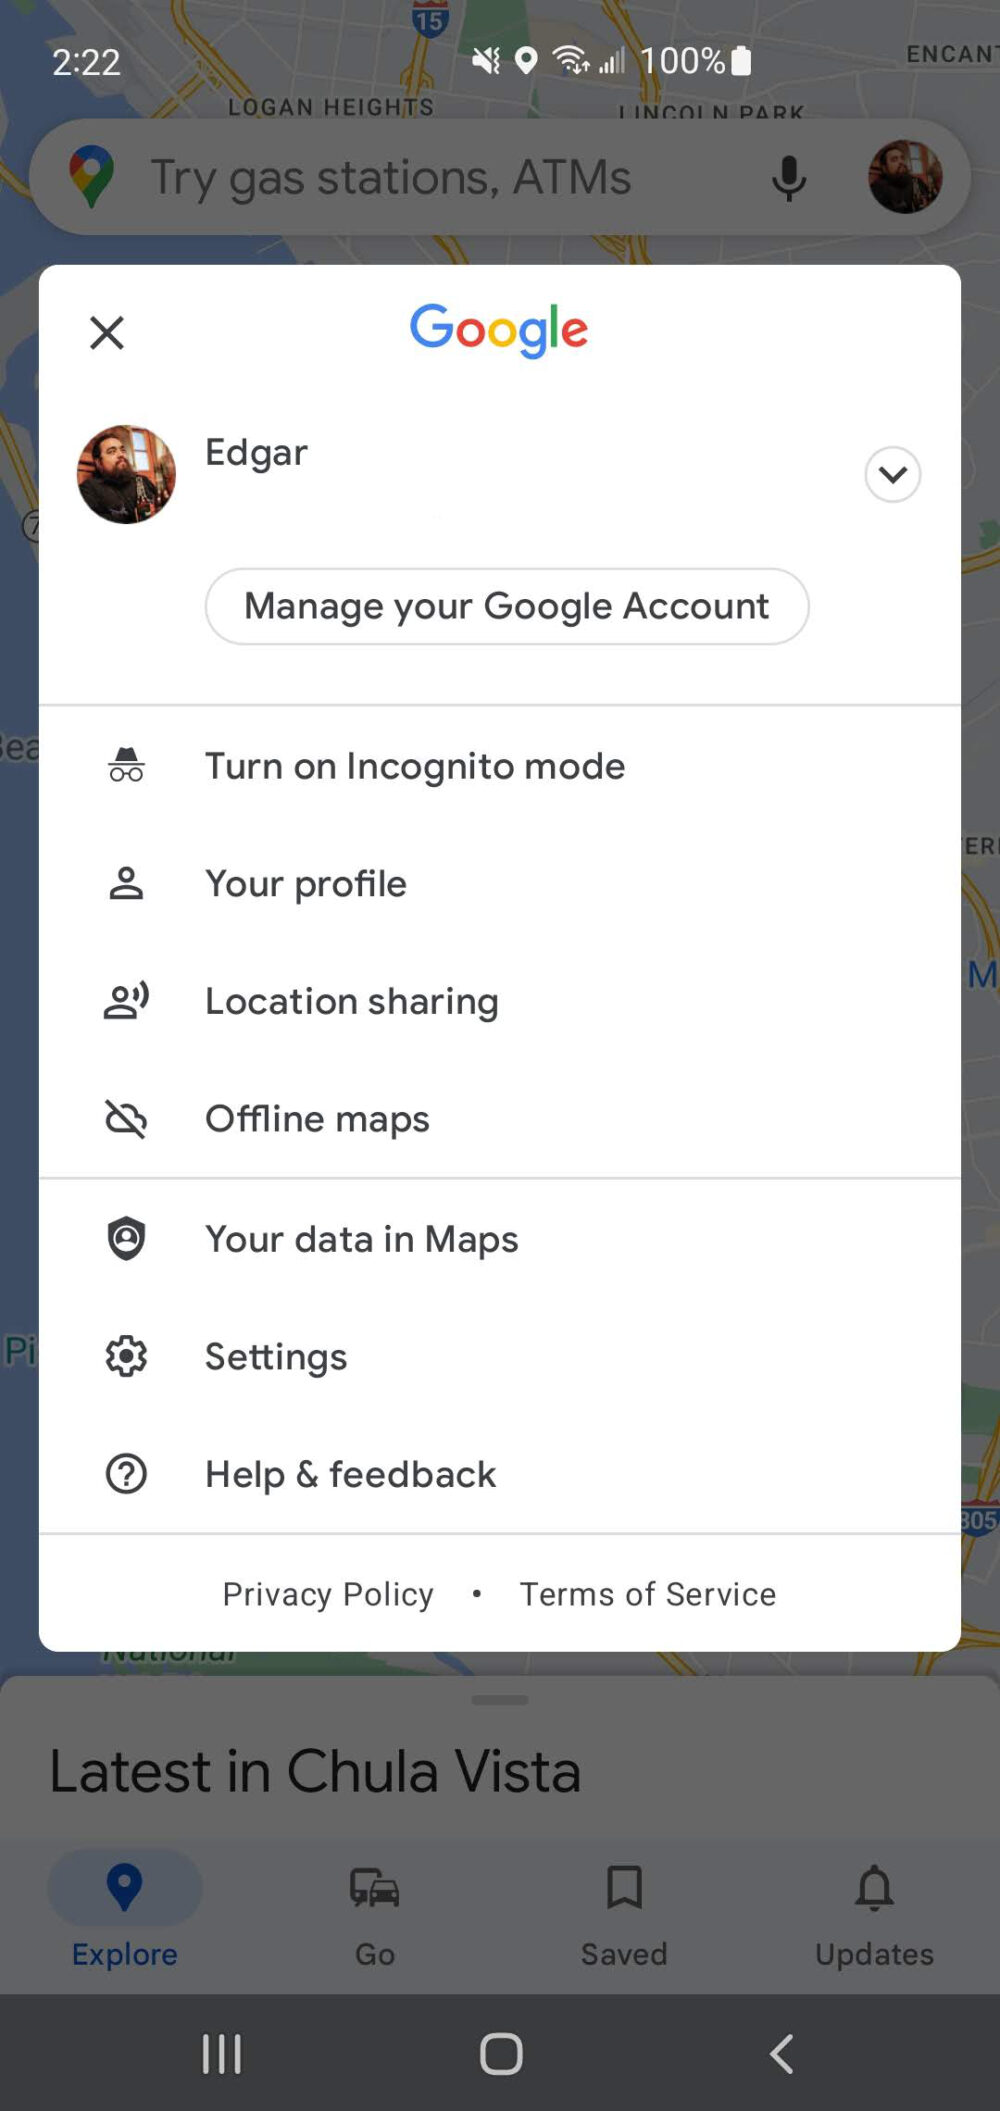The height and width of the screenshot is (2111, 1000).
Task: Tap the Settings gear icon
Action: click(x=126, y=1357)
